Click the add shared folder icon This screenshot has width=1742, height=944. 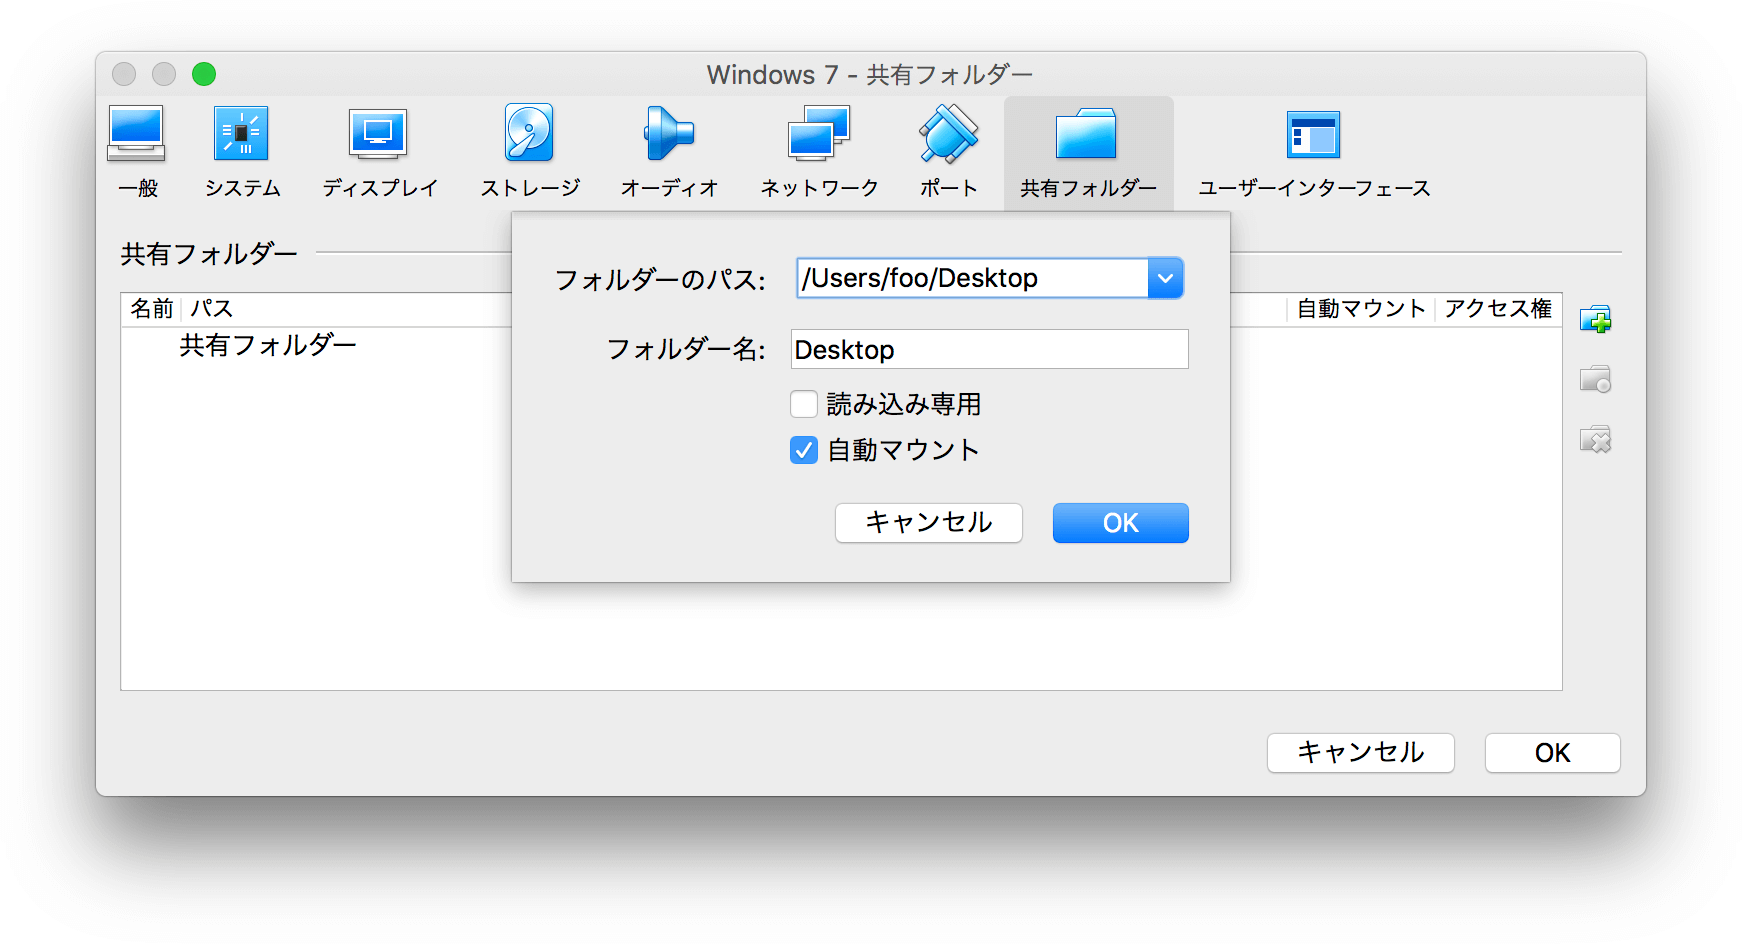coord(1597,318)
